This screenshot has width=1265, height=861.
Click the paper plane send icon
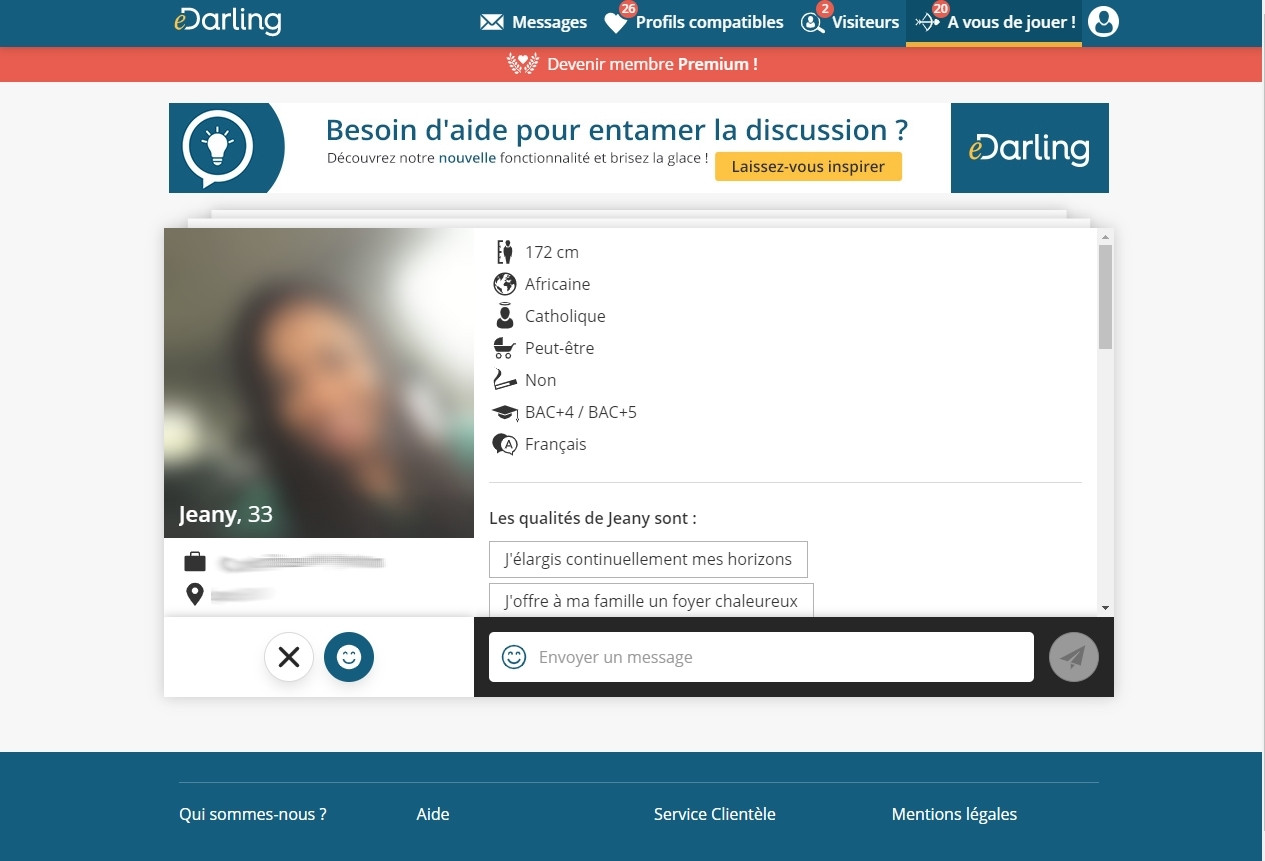coord(1073,657)
